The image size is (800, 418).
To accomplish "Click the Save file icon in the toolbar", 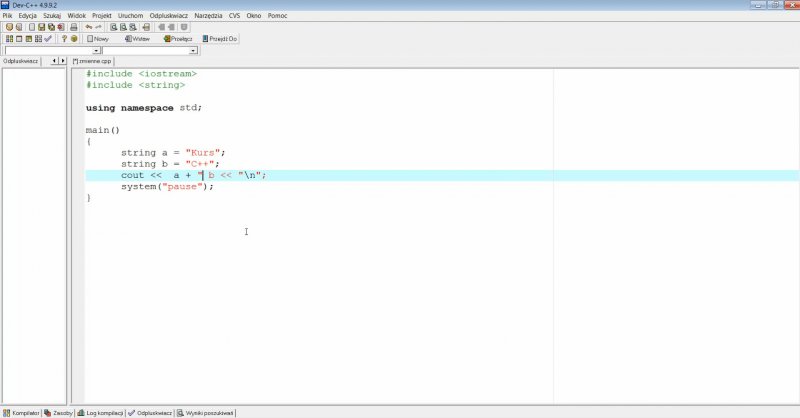I will point(40,27).
